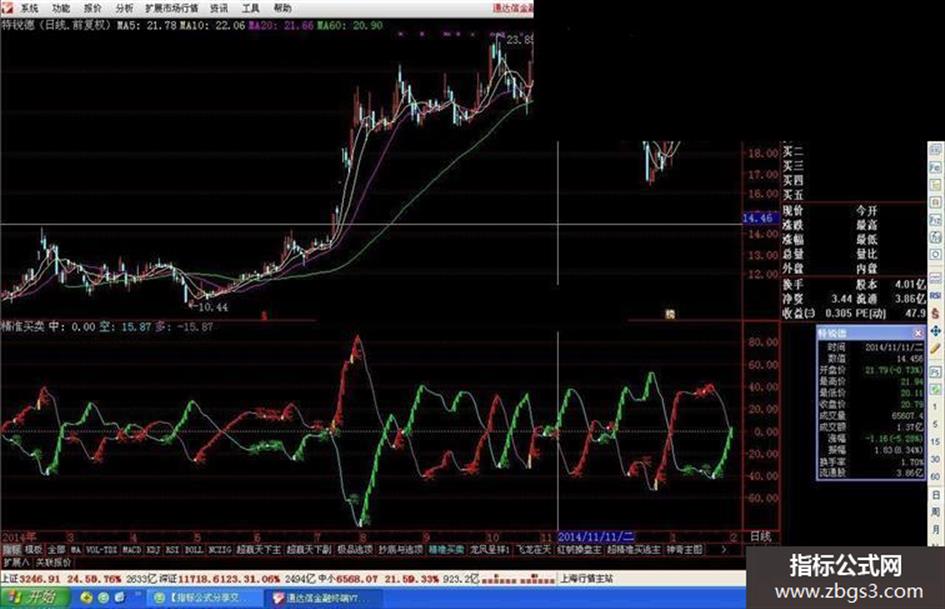Open the 扩展∧ panel tab
This screenshot has height=609, width=945.
[x=16, y=562]
